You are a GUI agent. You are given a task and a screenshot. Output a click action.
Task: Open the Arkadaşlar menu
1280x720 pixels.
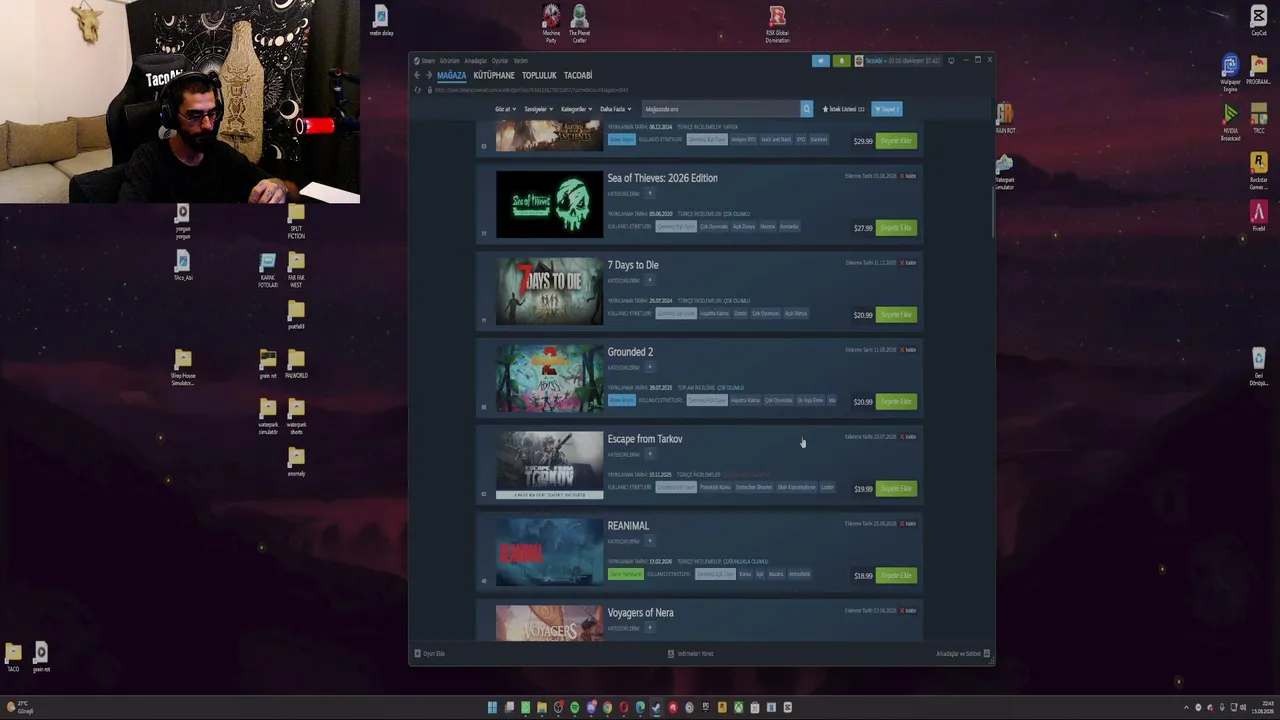pyautogui.click(x=476, y=61)
